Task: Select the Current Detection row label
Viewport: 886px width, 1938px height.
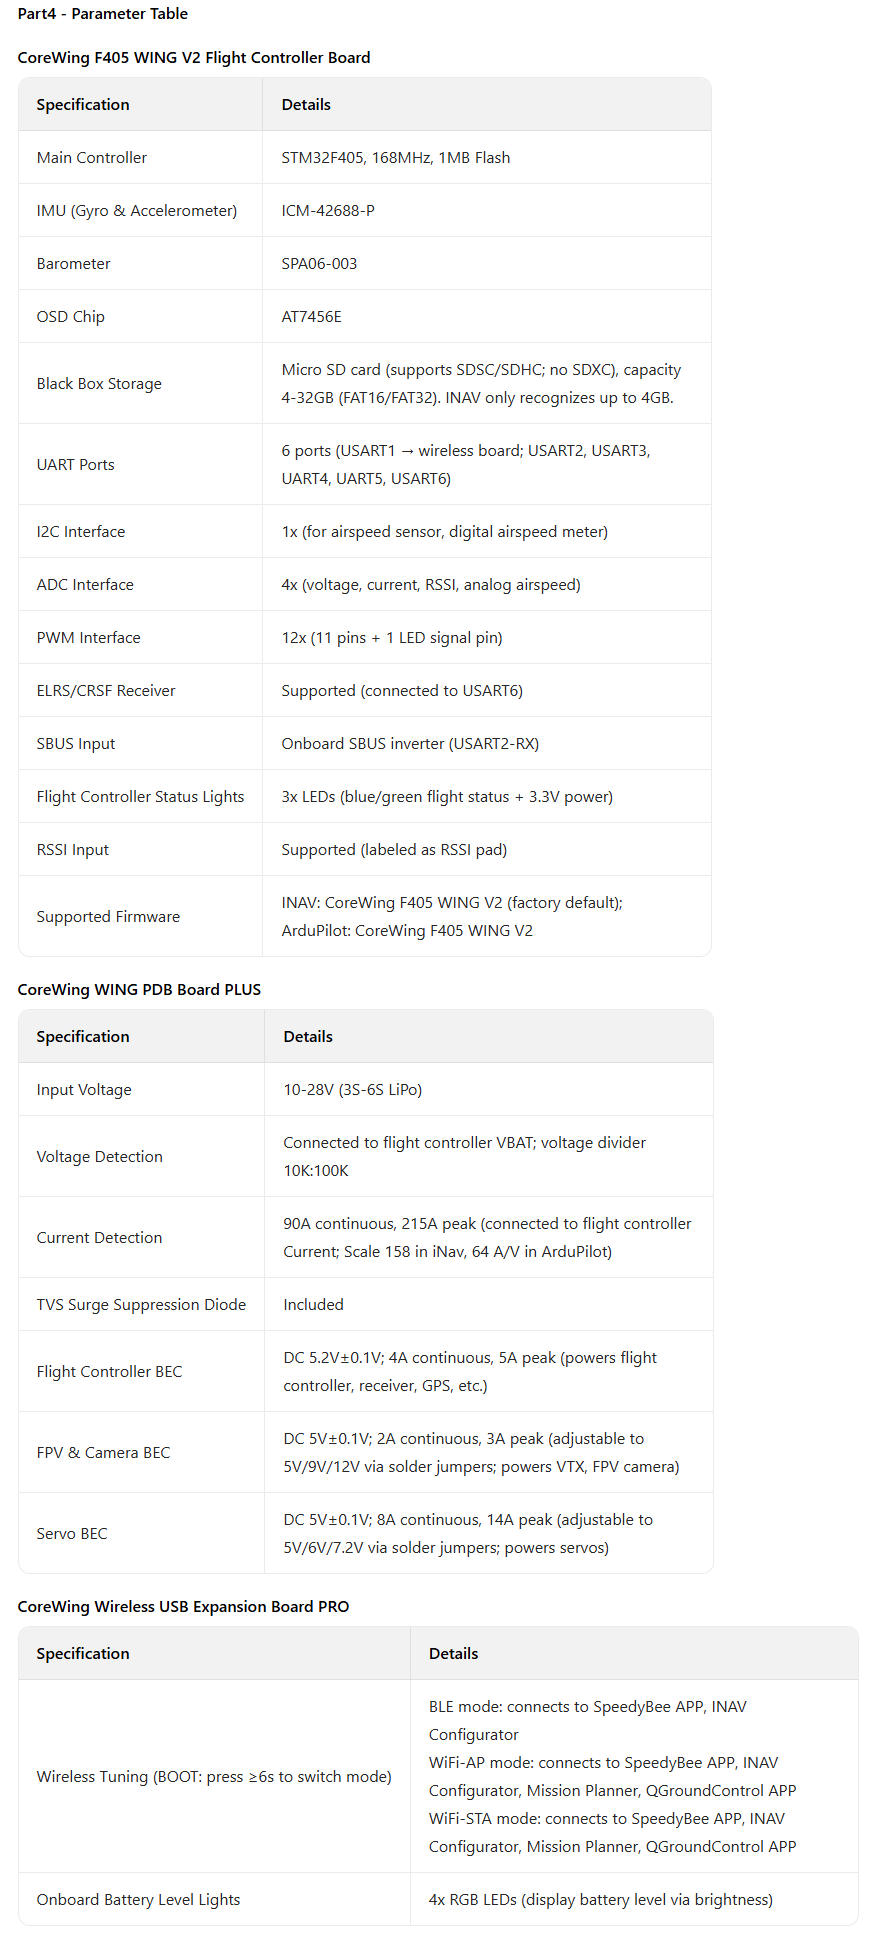Action: (x=99, y=1238)
